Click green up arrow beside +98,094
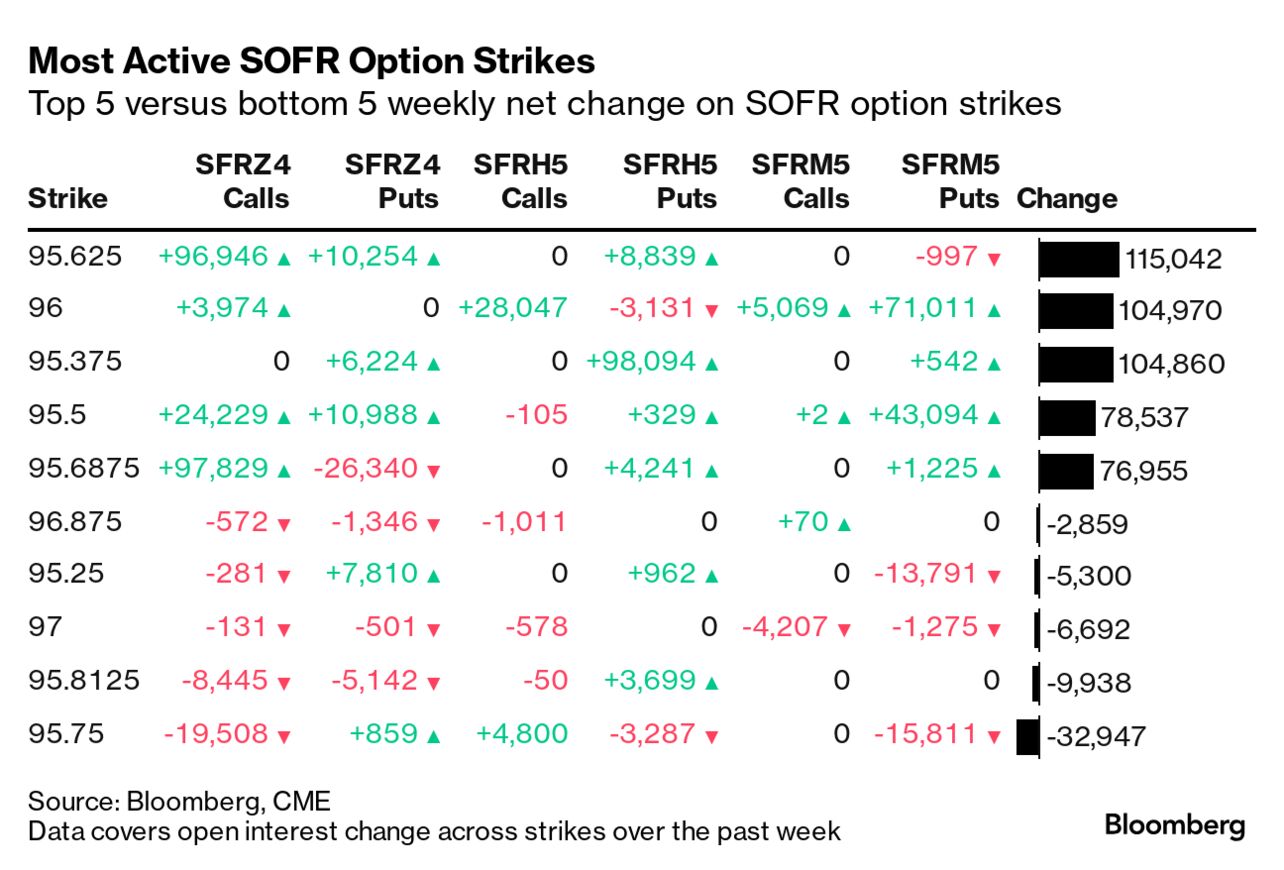Screen dimensions: 1284x870 (x=711, y=363)
